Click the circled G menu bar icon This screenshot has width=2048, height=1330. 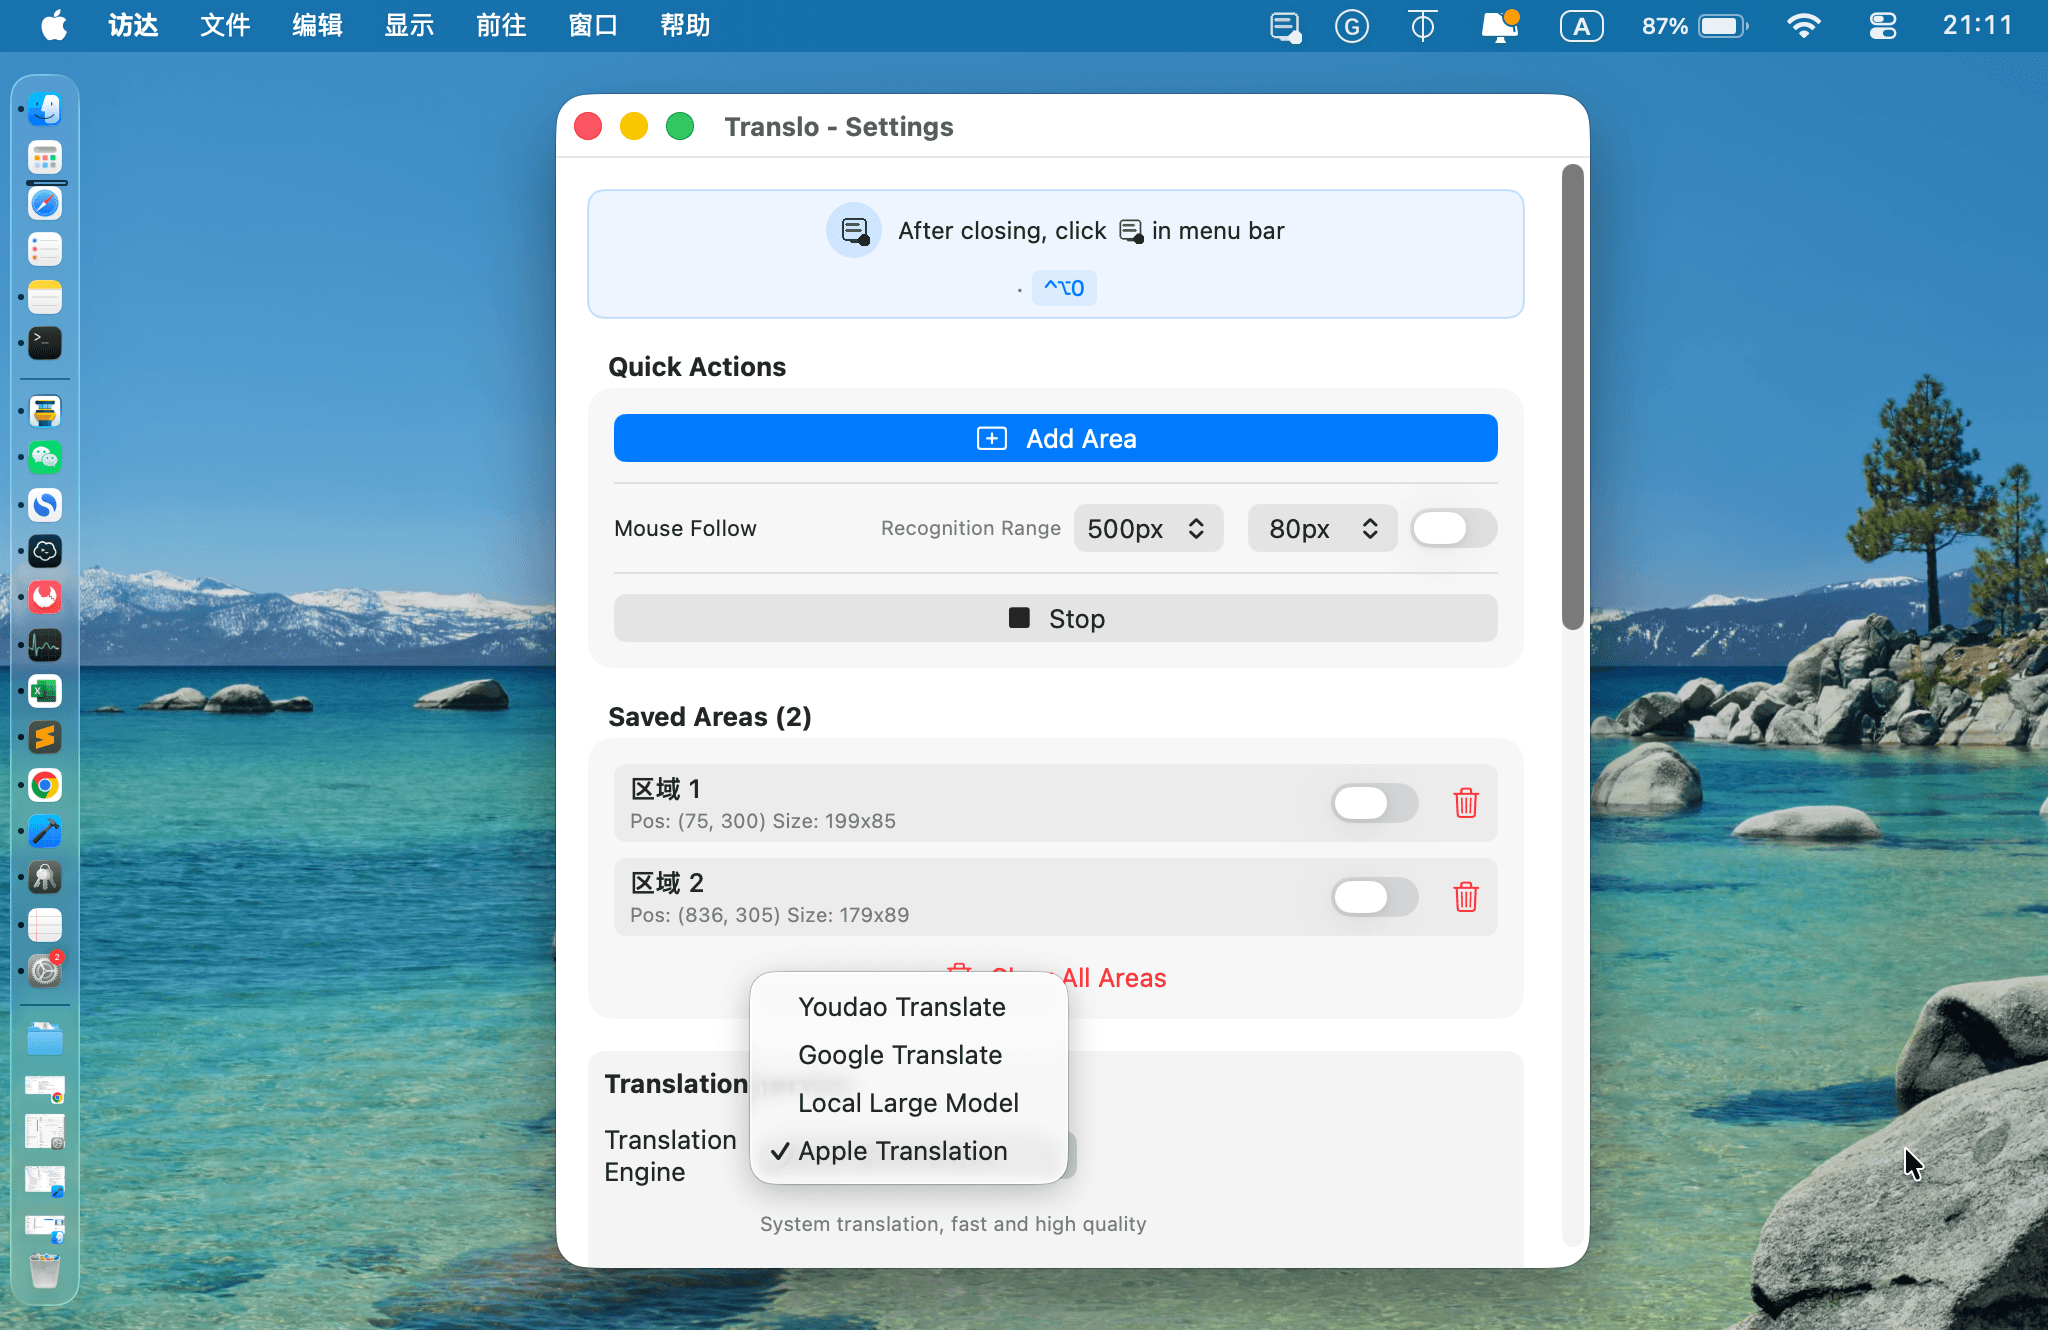coord(1352,26)
